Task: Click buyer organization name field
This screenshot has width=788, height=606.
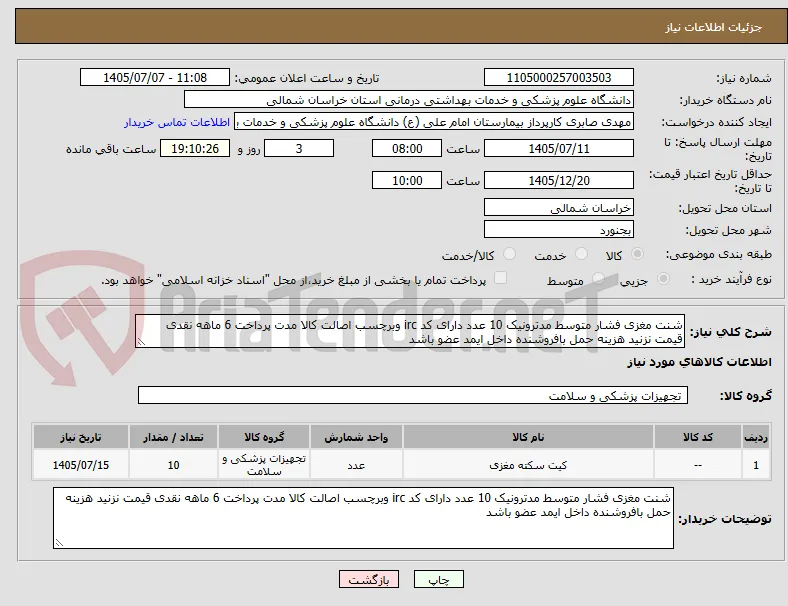Action: tap(409, 99)
